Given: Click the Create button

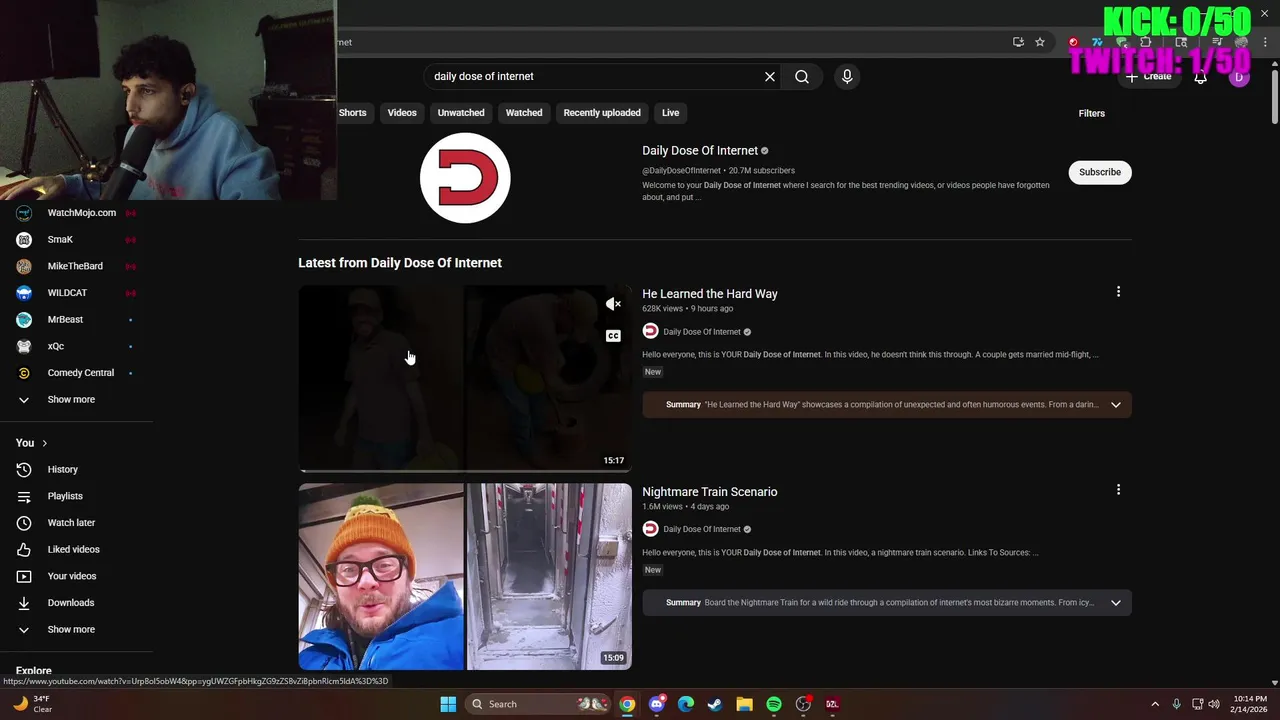Looking at the screenshot, I should pos(1148,77).
